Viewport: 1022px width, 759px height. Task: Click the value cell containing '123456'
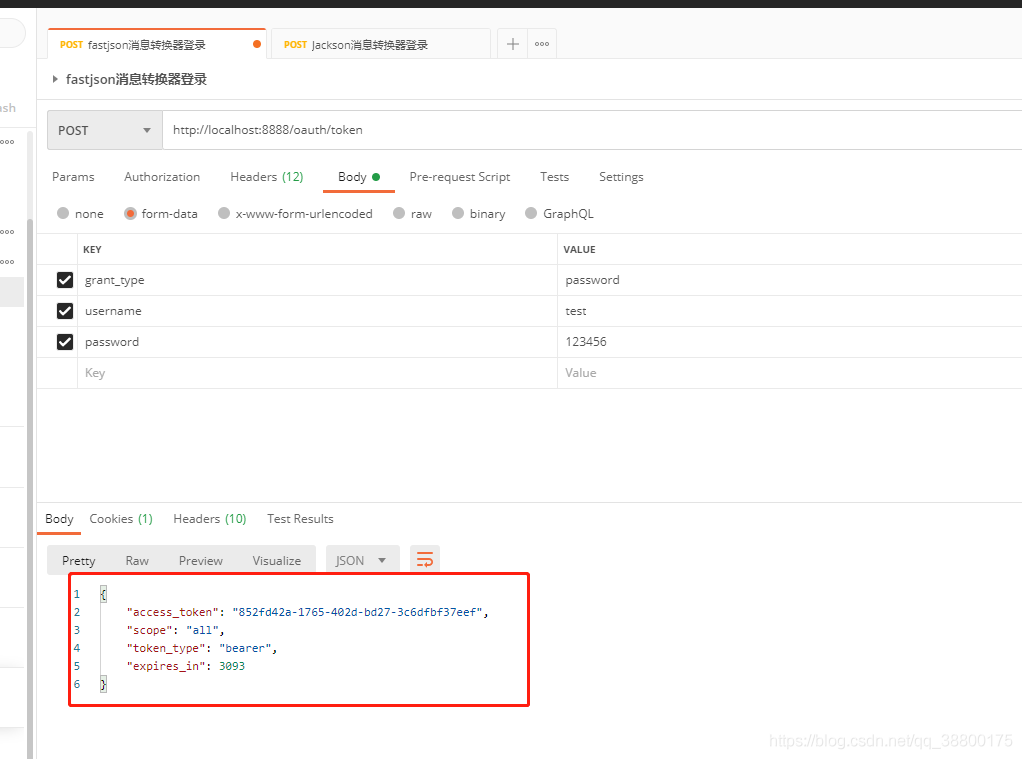coord(789,342)
